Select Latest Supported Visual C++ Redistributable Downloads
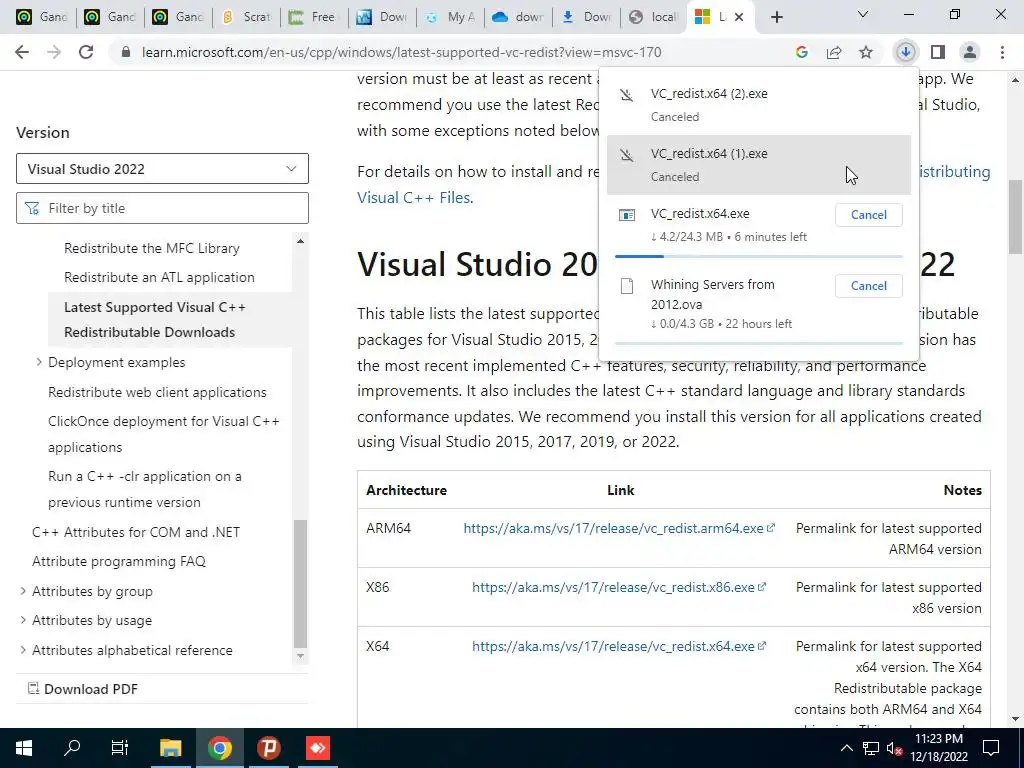1024x768 pixels. click(155, 319)
